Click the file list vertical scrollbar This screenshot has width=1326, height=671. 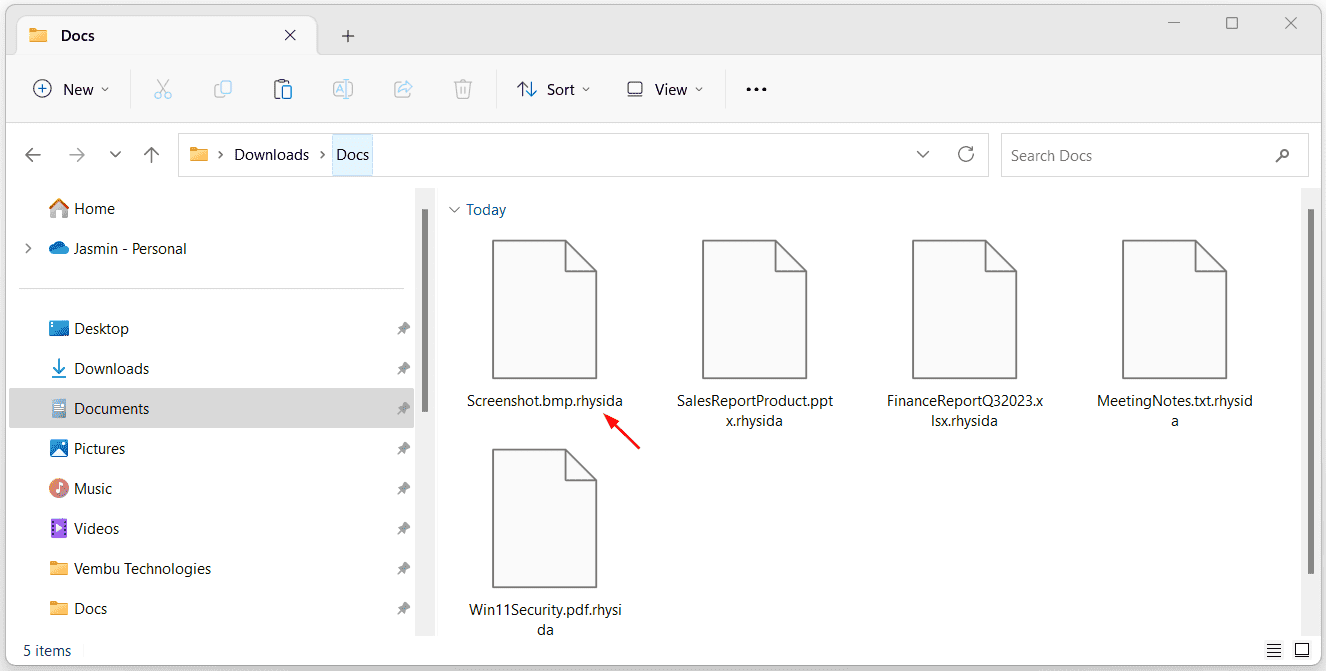(x=1312, y=390)
